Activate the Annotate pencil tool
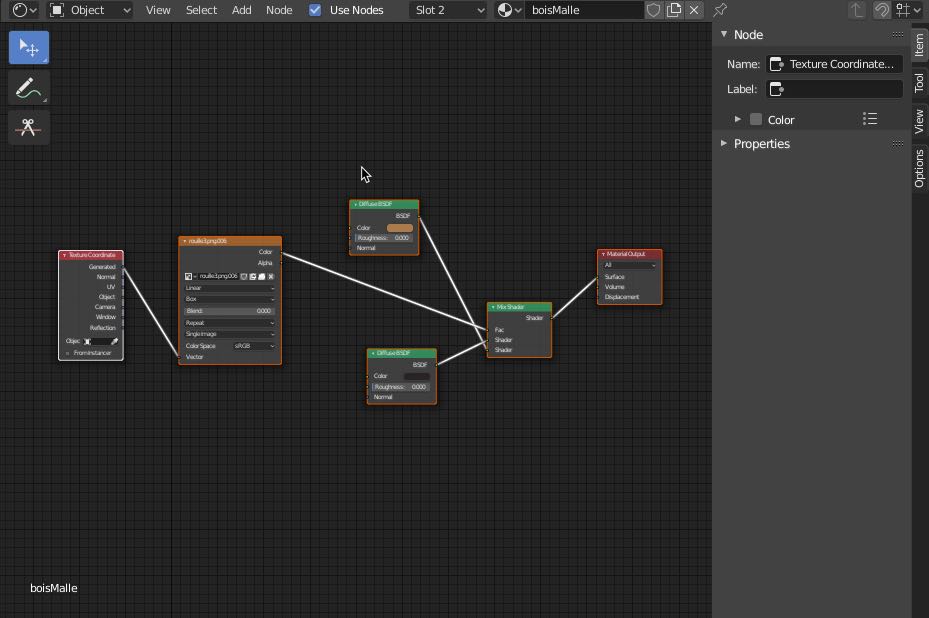929x618 pixels. [29, 88]
